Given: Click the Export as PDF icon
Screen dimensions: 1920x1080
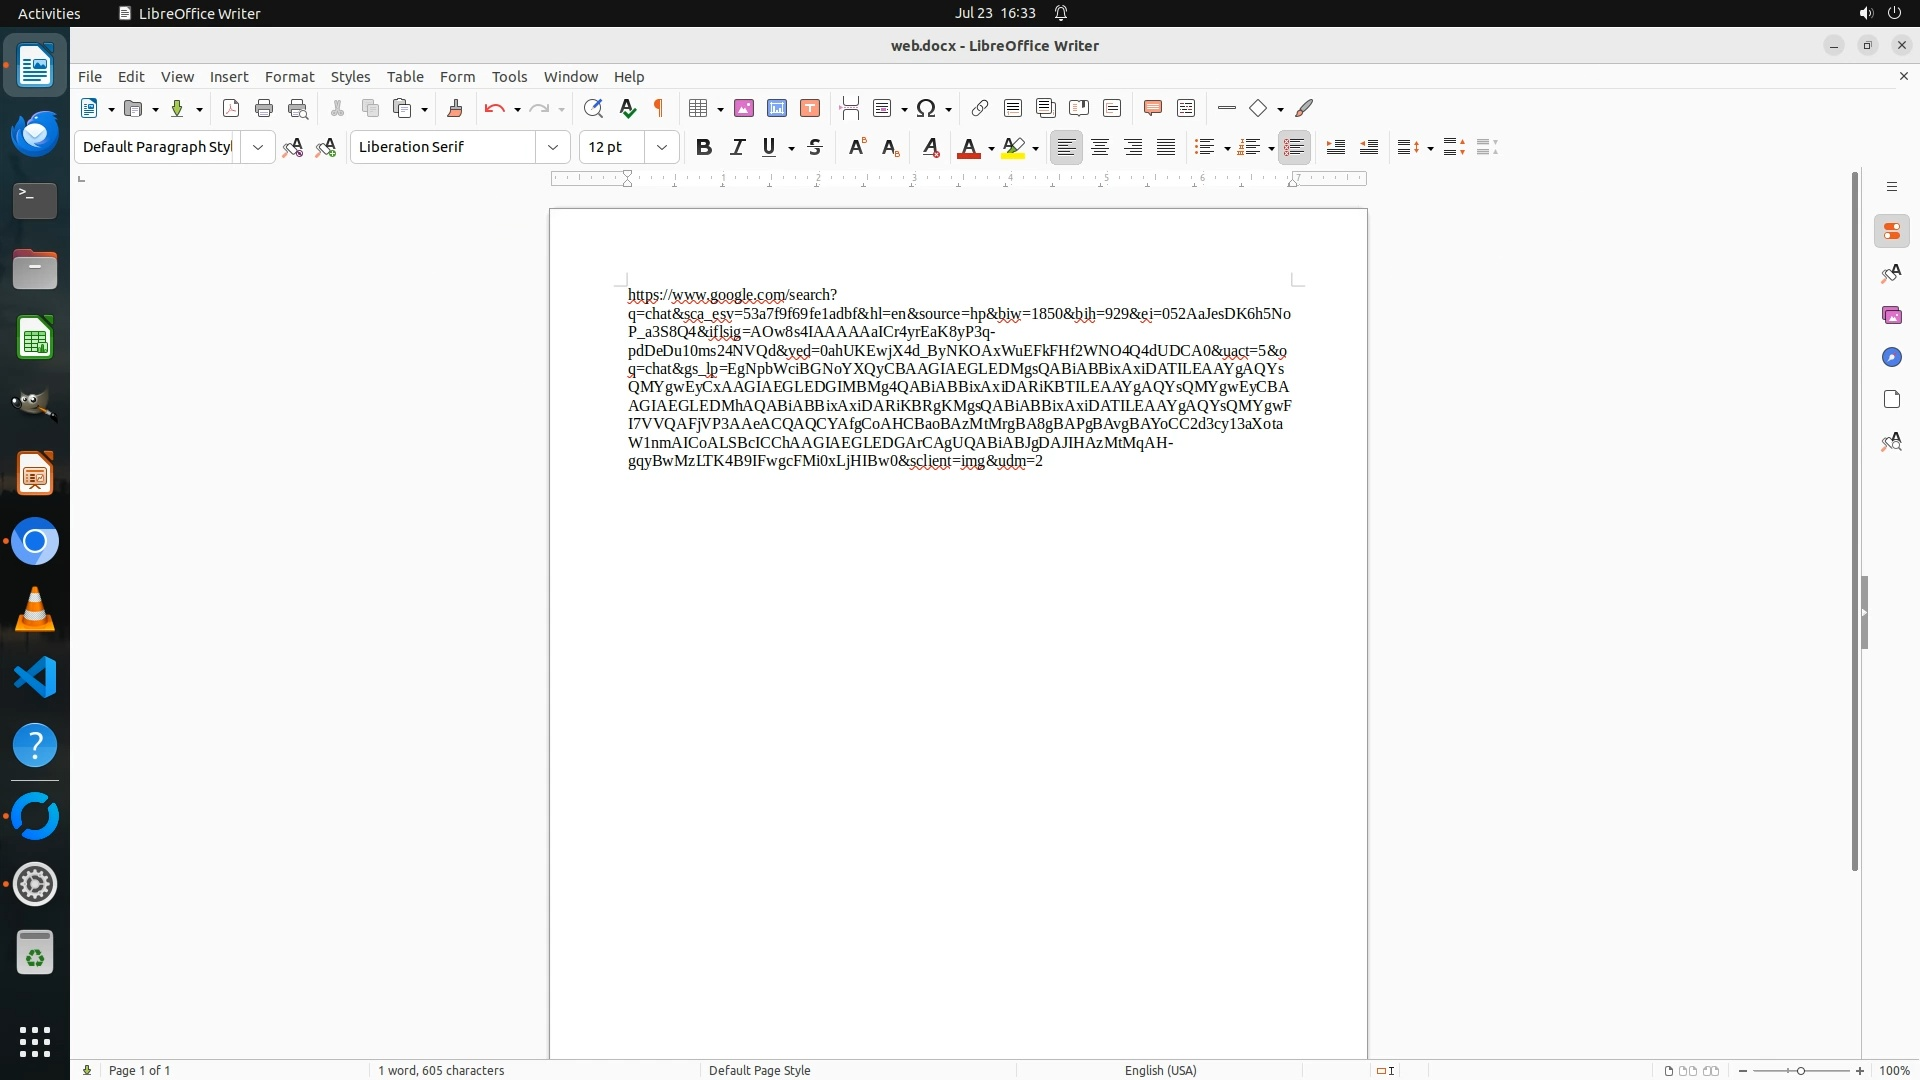Looking at the screenshot, I should 231,108.
